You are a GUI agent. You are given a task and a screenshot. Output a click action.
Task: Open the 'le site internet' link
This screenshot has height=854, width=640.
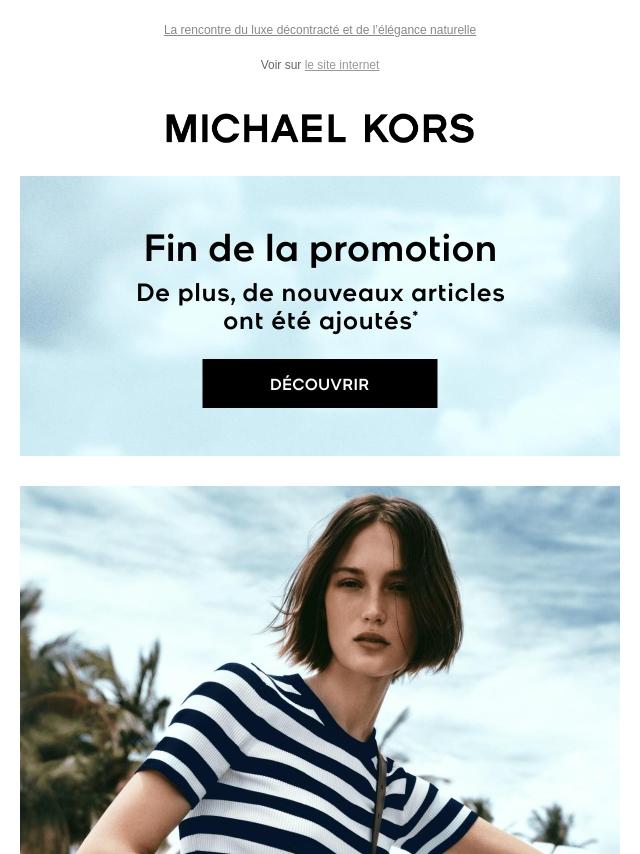pyautogui.click(x=342, y=65)
